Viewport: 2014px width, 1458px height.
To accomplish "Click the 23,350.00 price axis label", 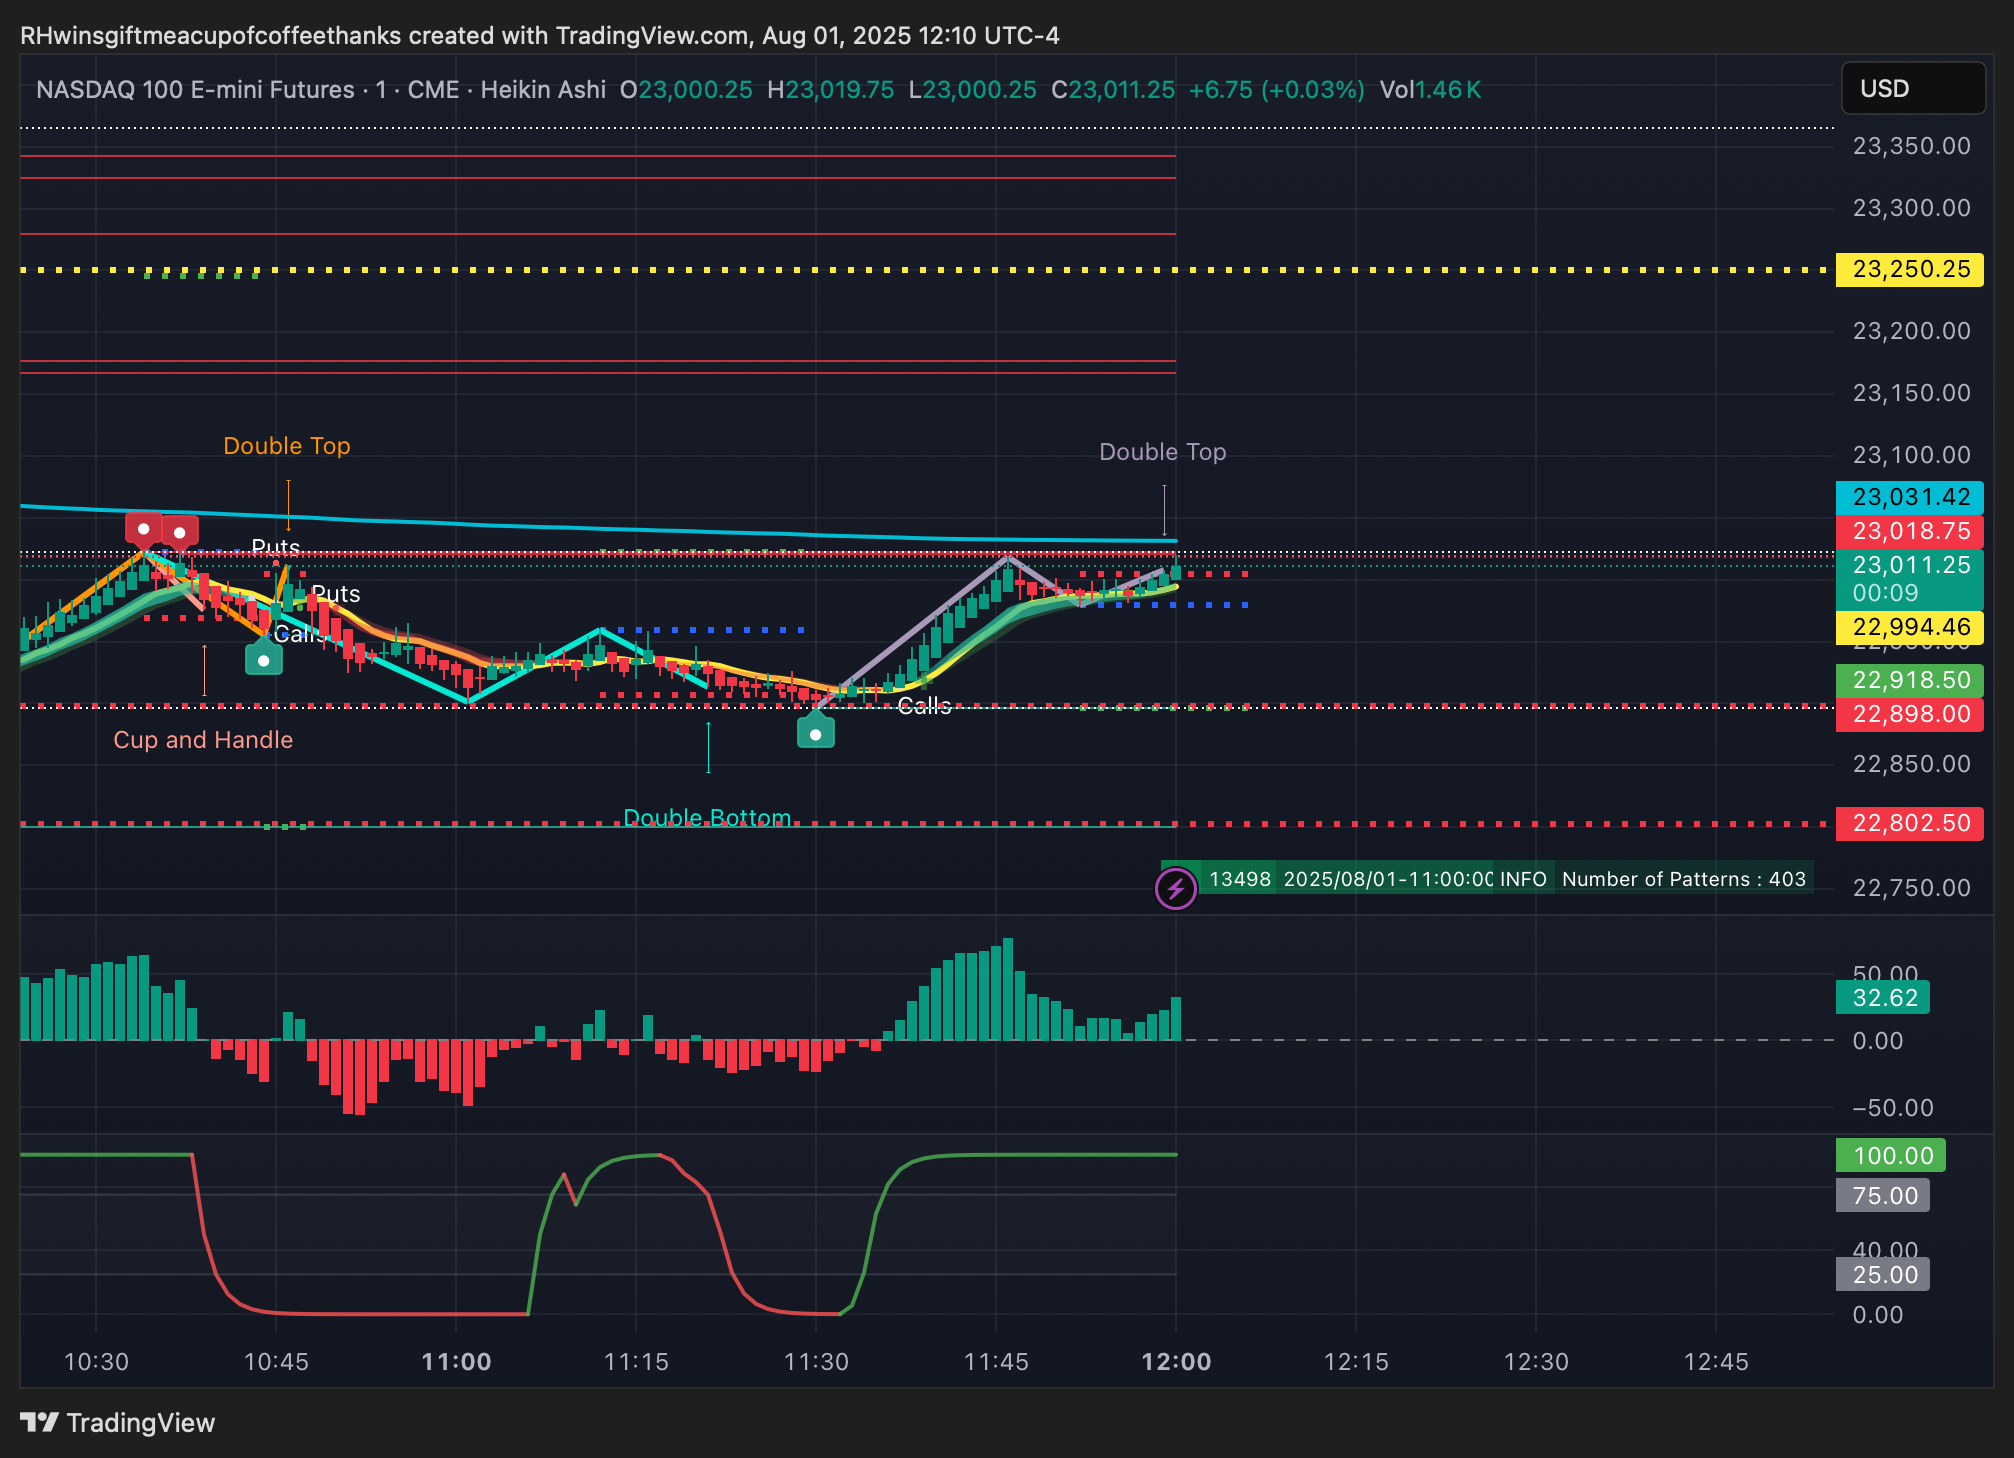I will pos(1911,146).
